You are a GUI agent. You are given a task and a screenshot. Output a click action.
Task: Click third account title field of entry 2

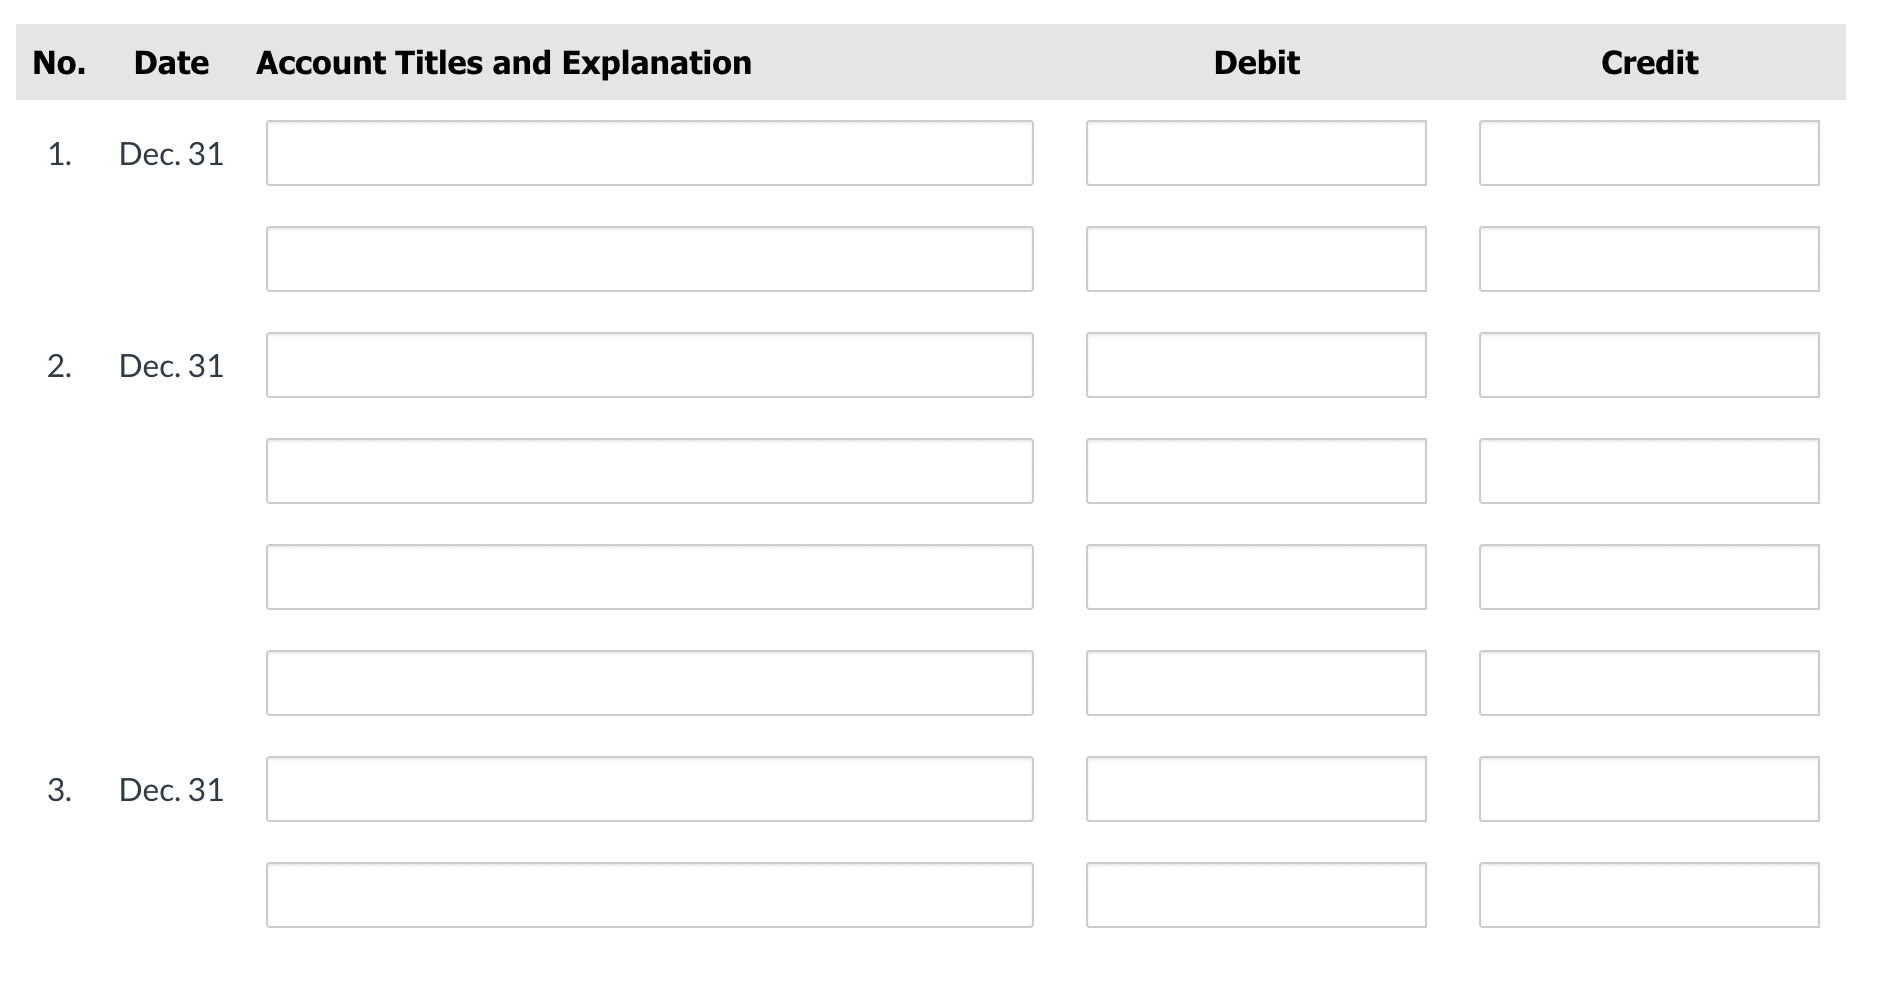(x=649, y=577)
